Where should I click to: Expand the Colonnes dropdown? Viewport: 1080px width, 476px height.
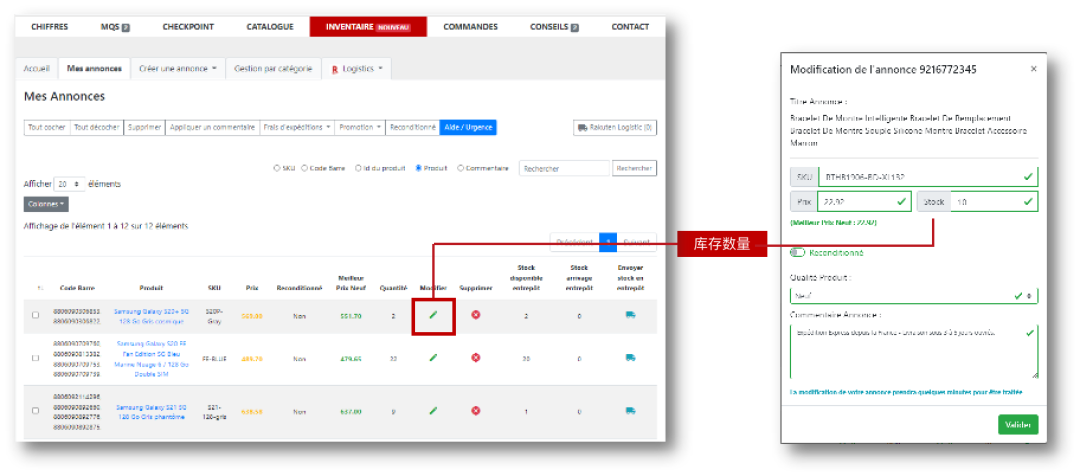point(46,204)
